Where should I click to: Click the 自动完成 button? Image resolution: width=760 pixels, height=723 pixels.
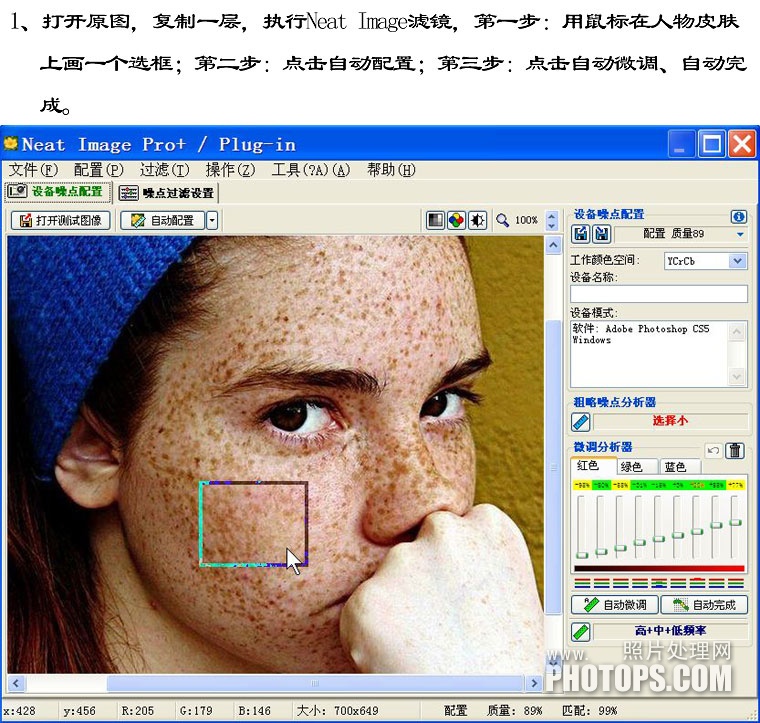tap(704, 605)
